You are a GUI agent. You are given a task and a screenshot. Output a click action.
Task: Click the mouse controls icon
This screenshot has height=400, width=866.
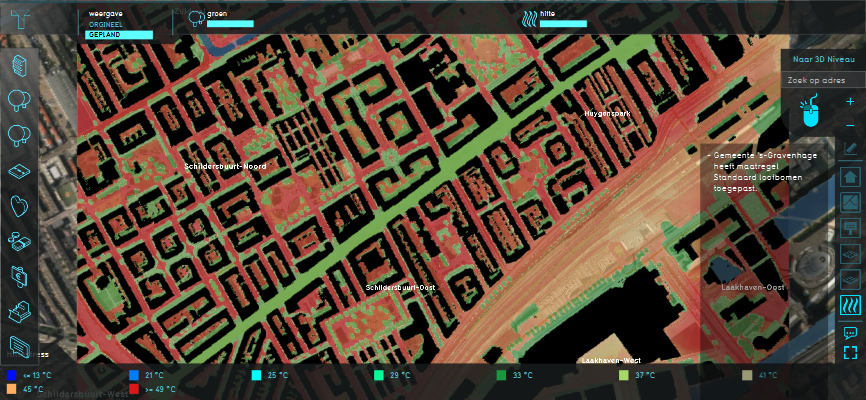tap(811, 113)
